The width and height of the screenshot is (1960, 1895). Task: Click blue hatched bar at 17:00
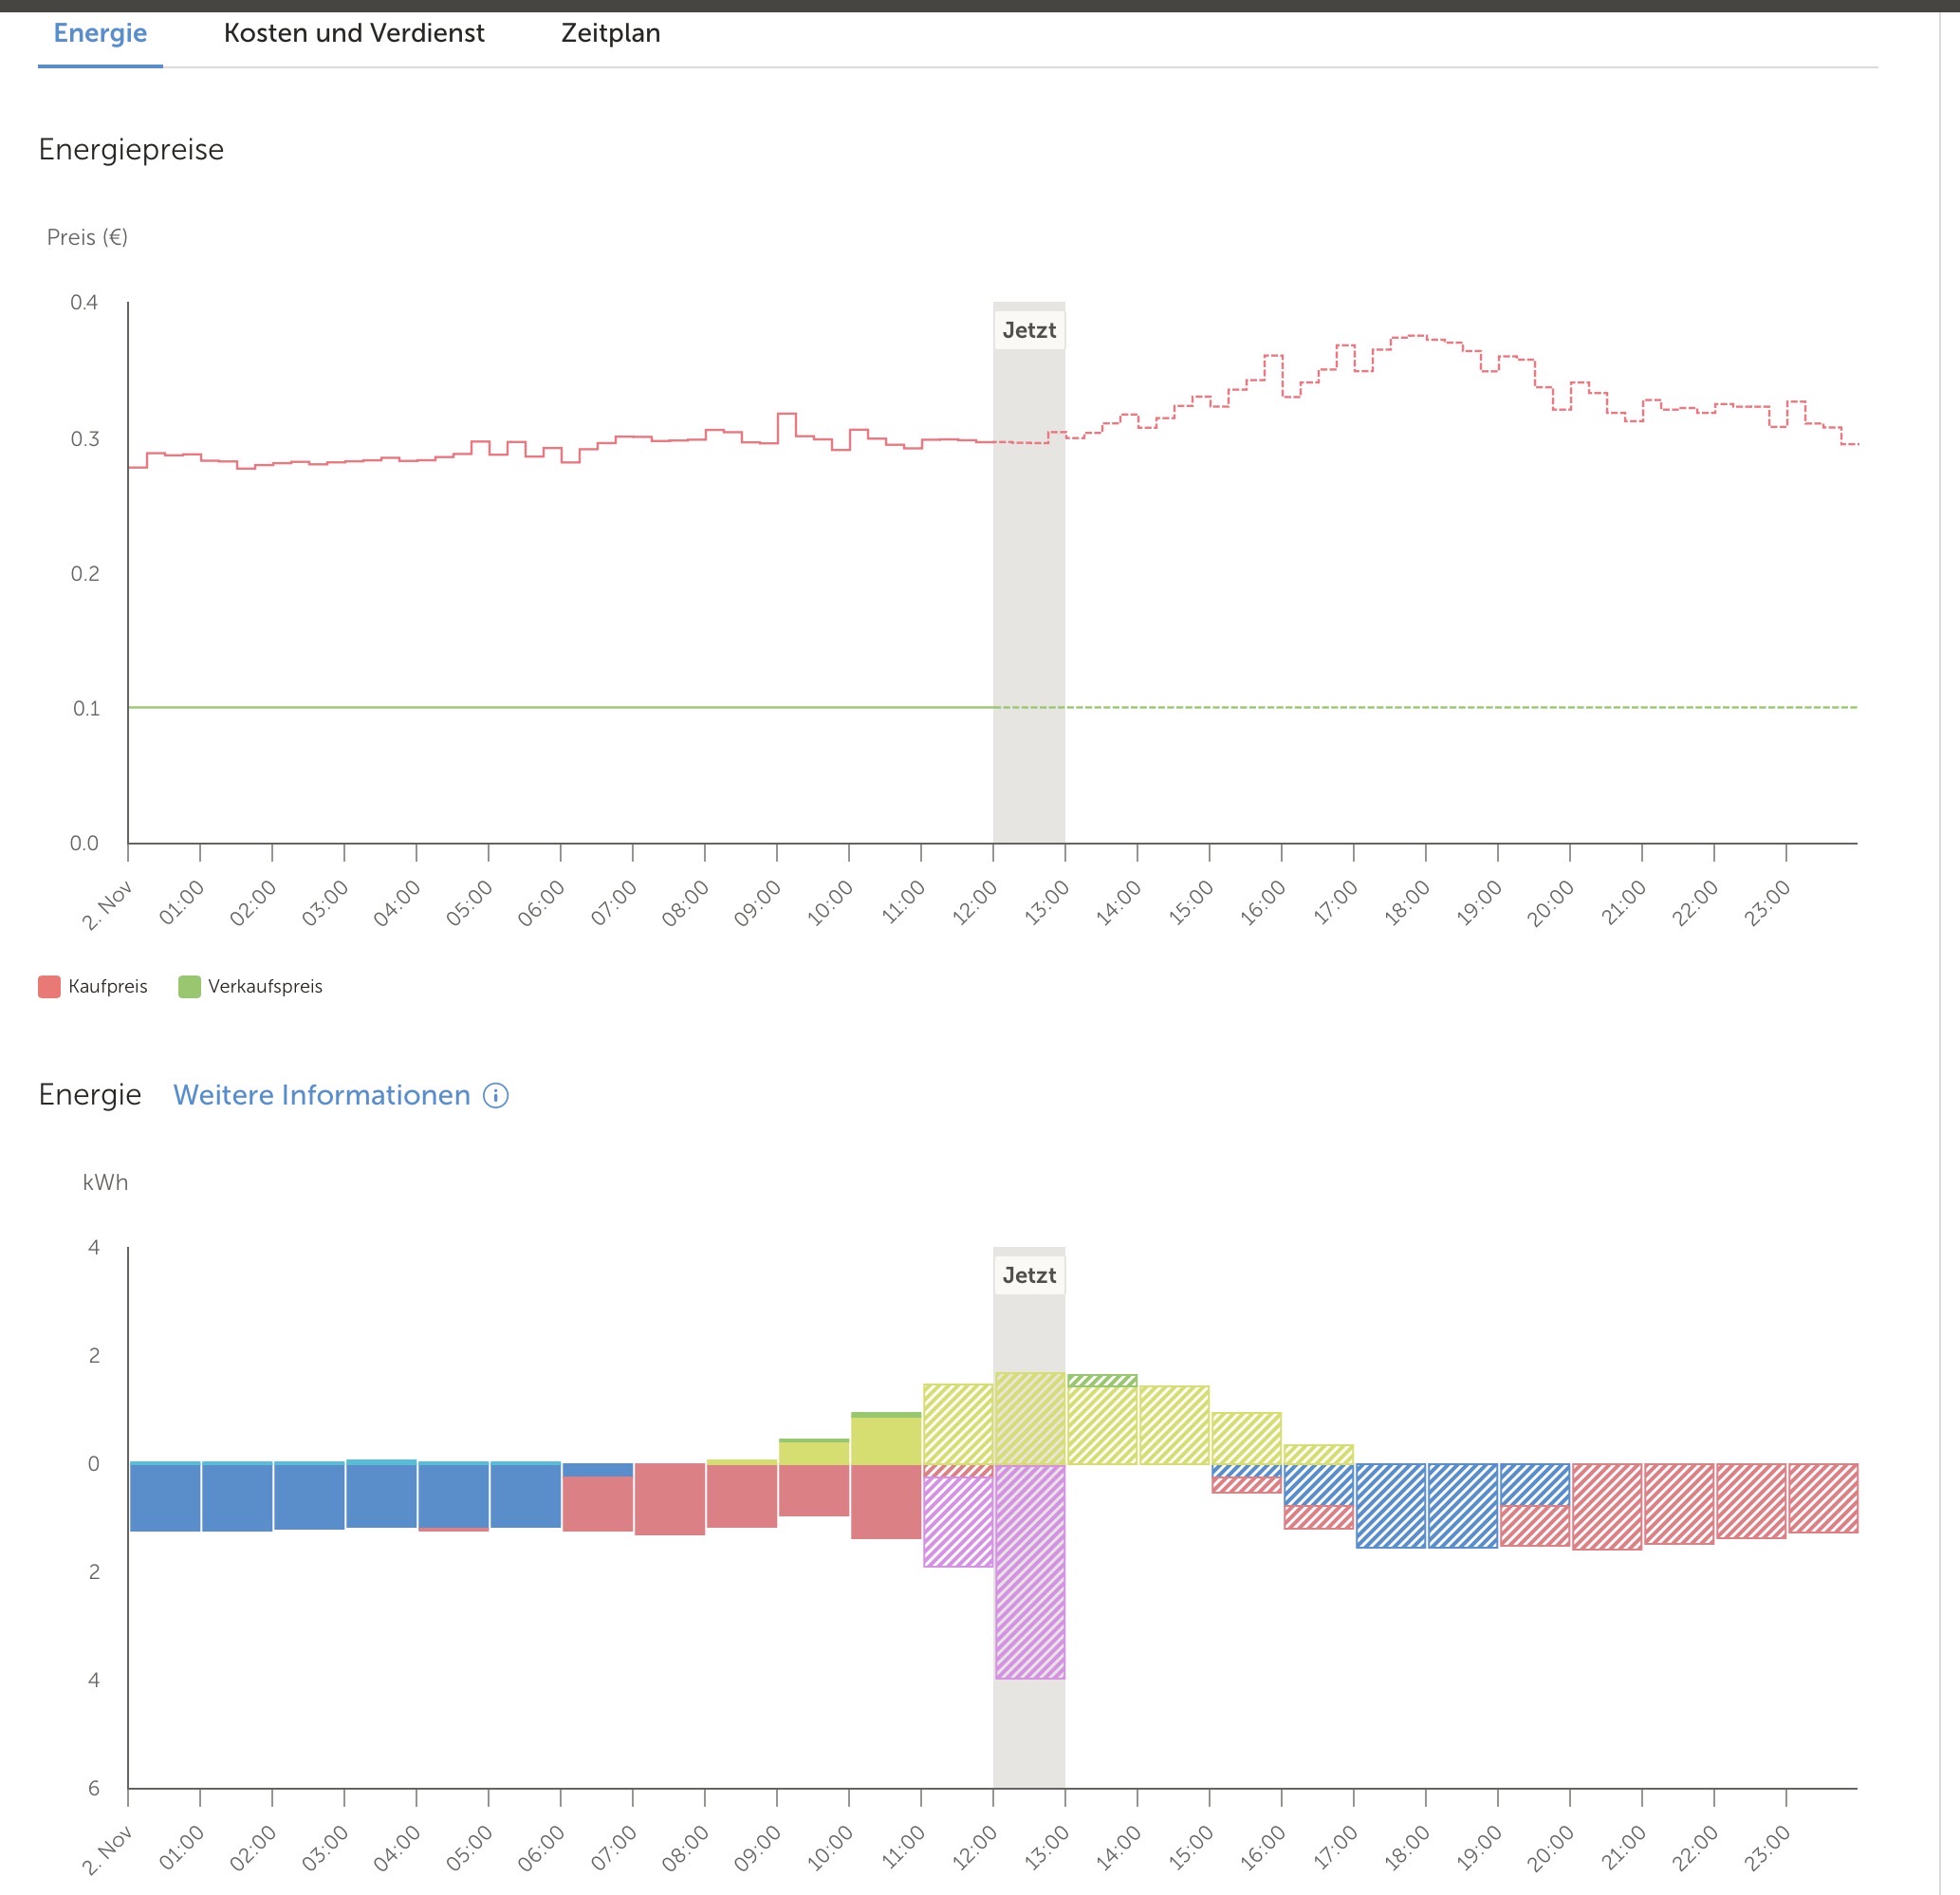(1390, 1505)
